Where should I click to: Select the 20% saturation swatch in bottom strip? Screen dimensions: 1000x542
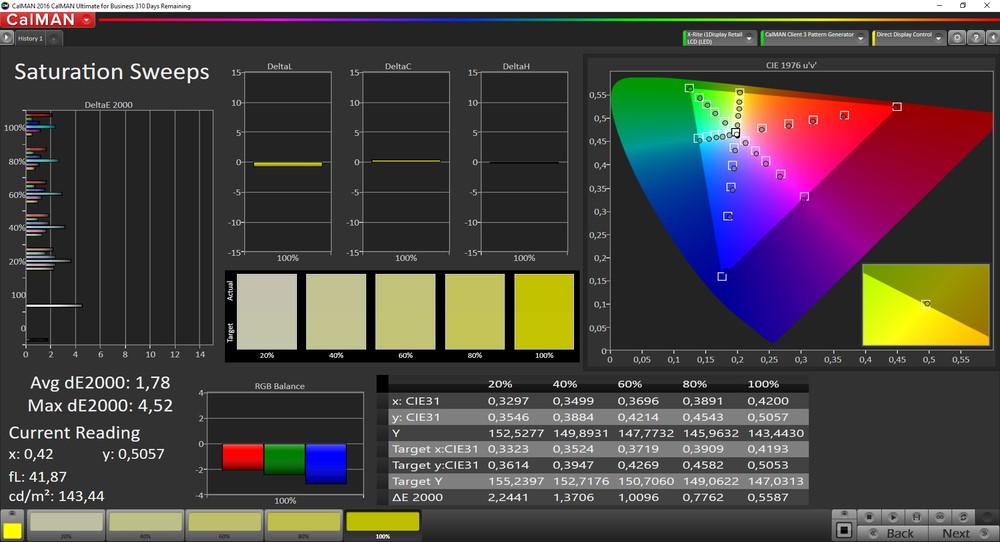tap(65, 522)
